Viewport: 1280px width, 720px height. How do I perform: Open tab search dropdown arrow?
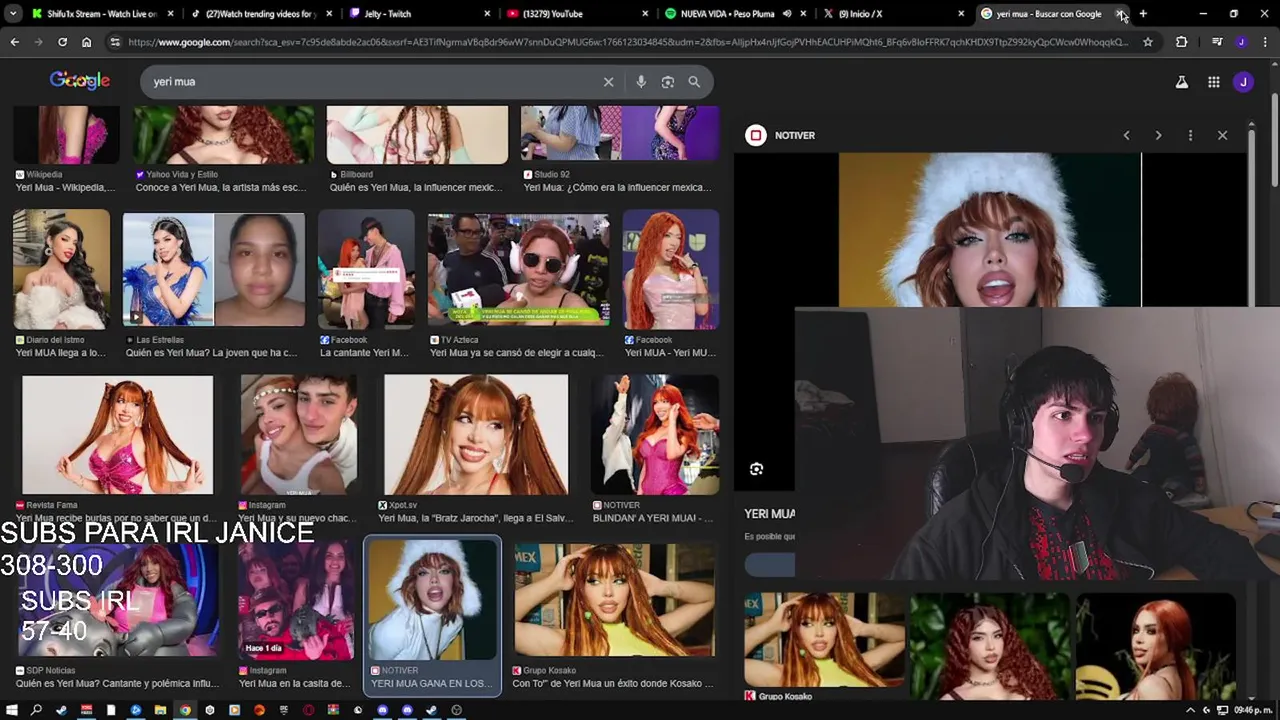[x=12, y=14]
